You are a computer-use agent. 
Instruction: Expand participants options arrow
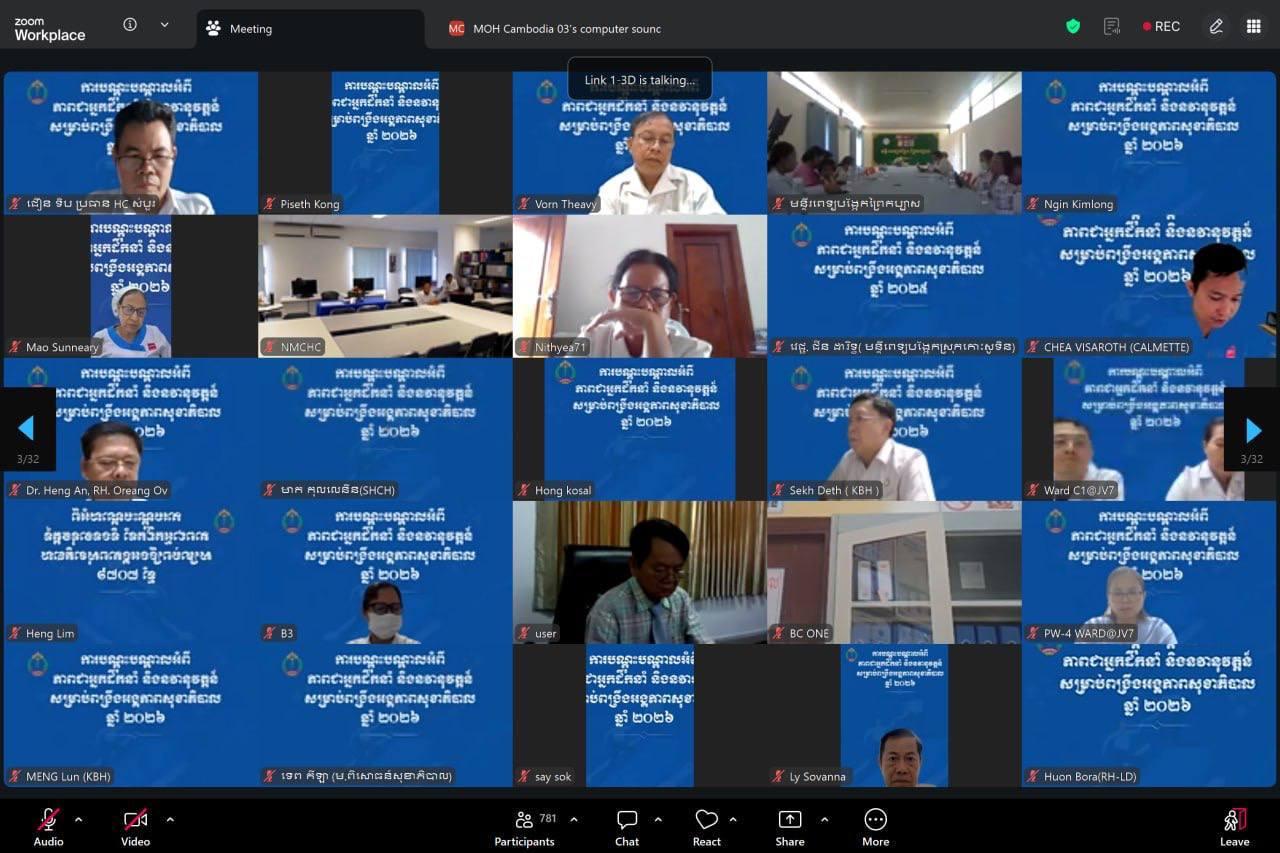574,819
